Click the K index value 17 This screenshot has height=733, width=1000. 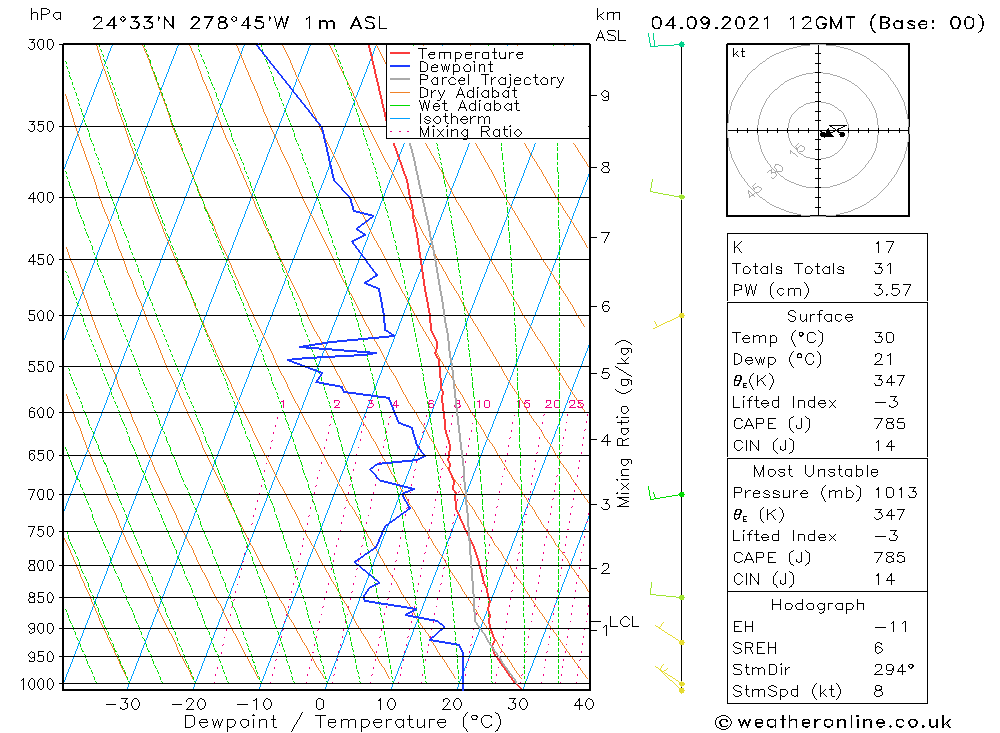click(885, 247)
